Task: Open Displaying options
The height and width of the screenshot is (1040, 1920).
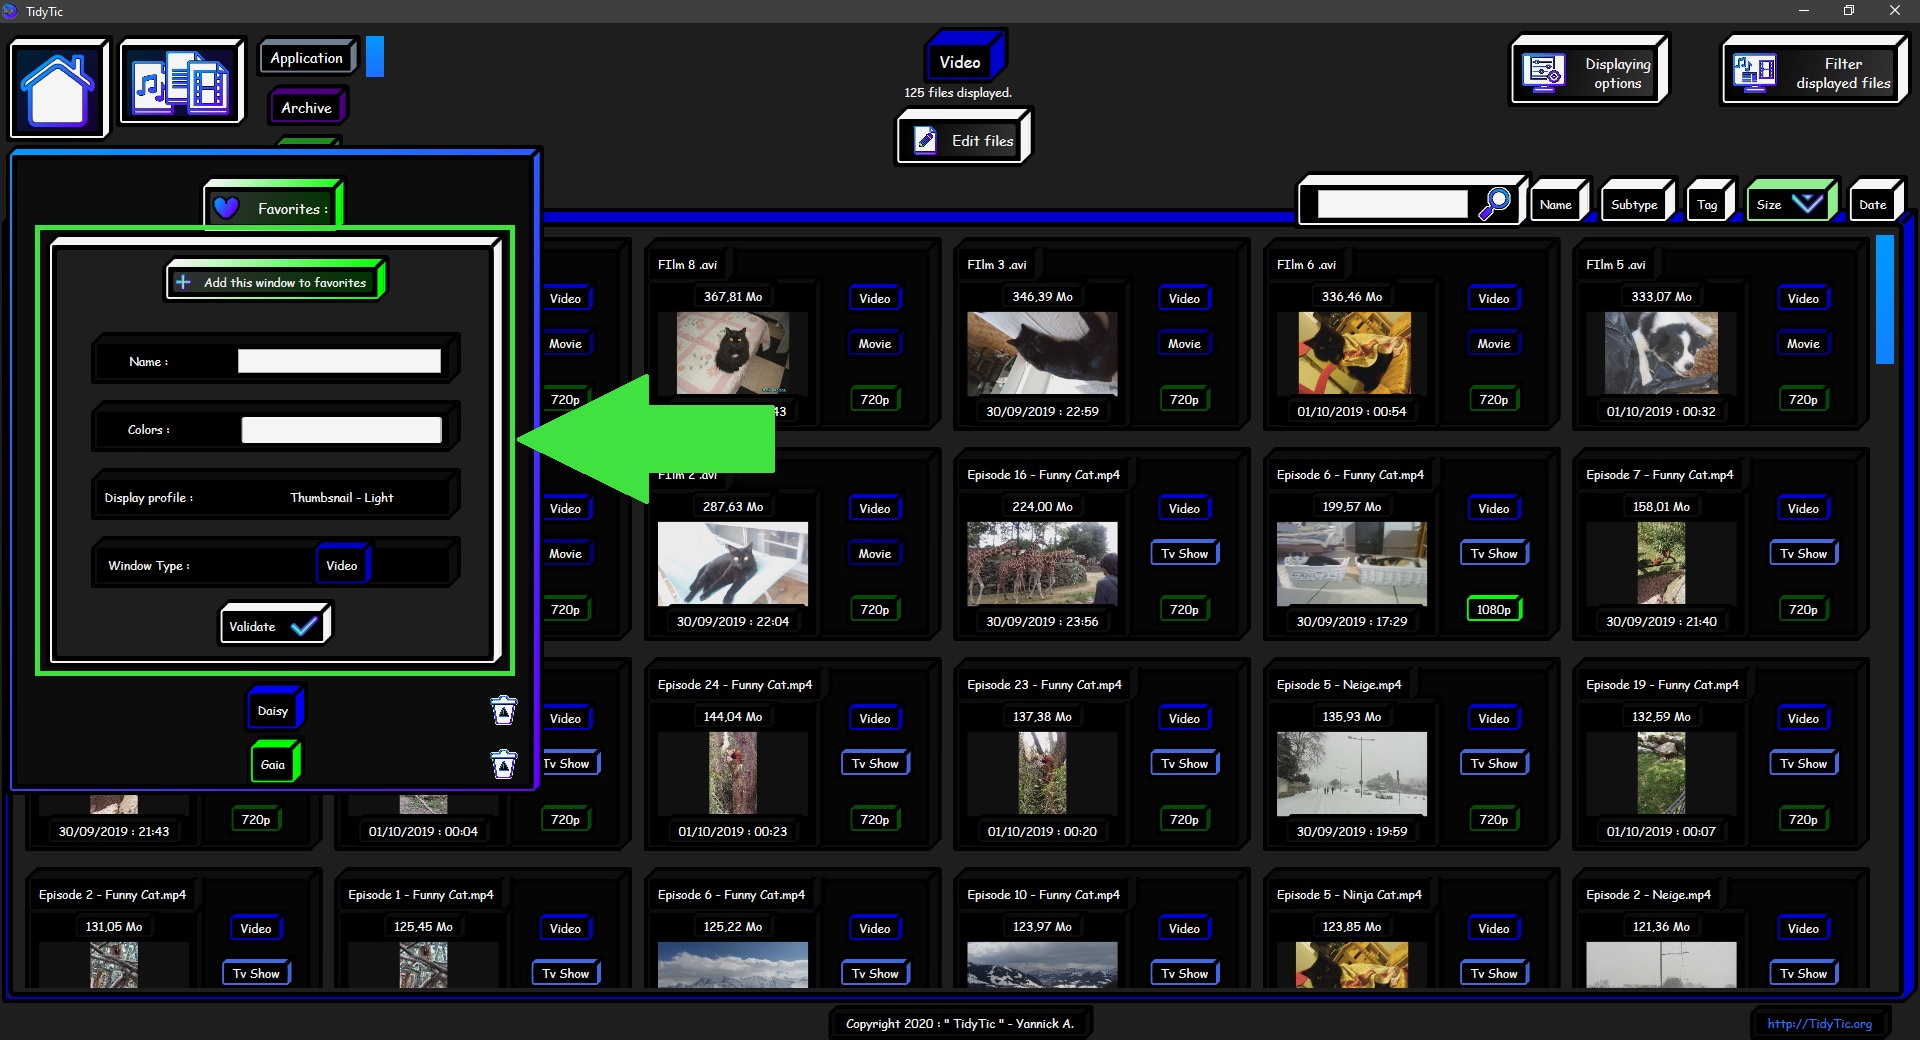Action: point(1589,72)
